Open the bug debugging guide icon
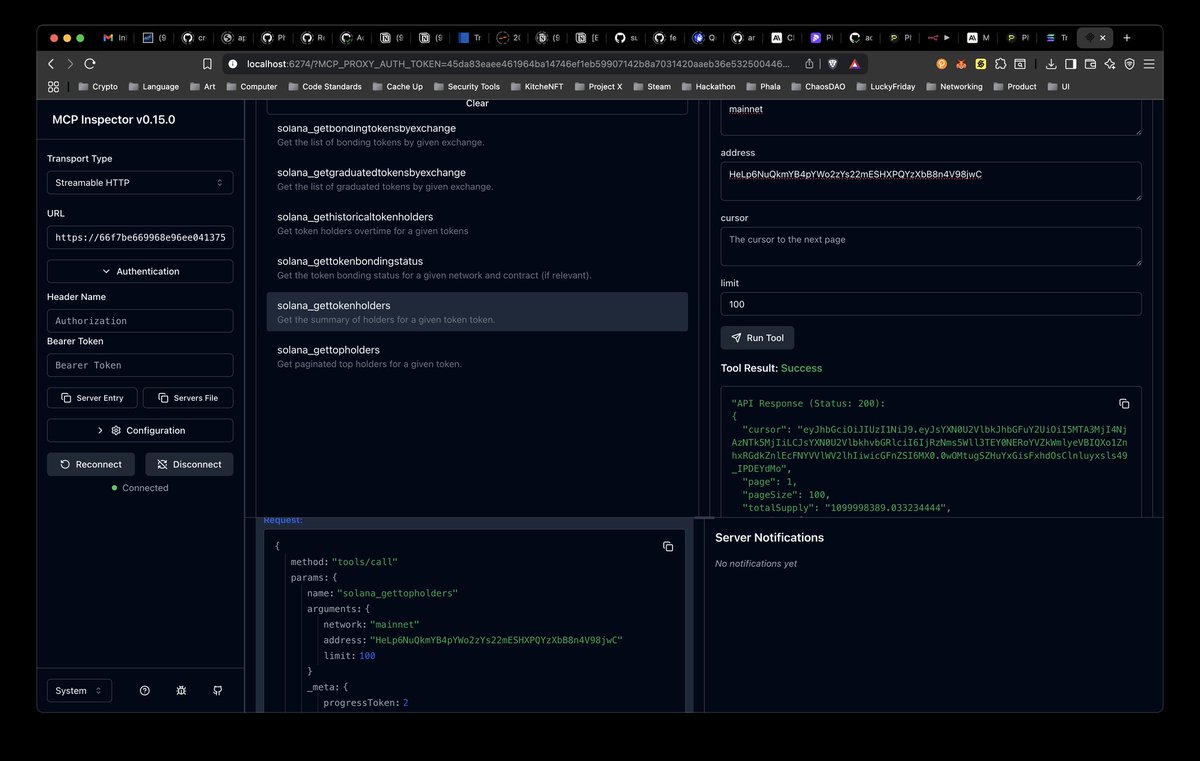The width and height of the screenshot is (1200, 761). [x=181, y=691]
